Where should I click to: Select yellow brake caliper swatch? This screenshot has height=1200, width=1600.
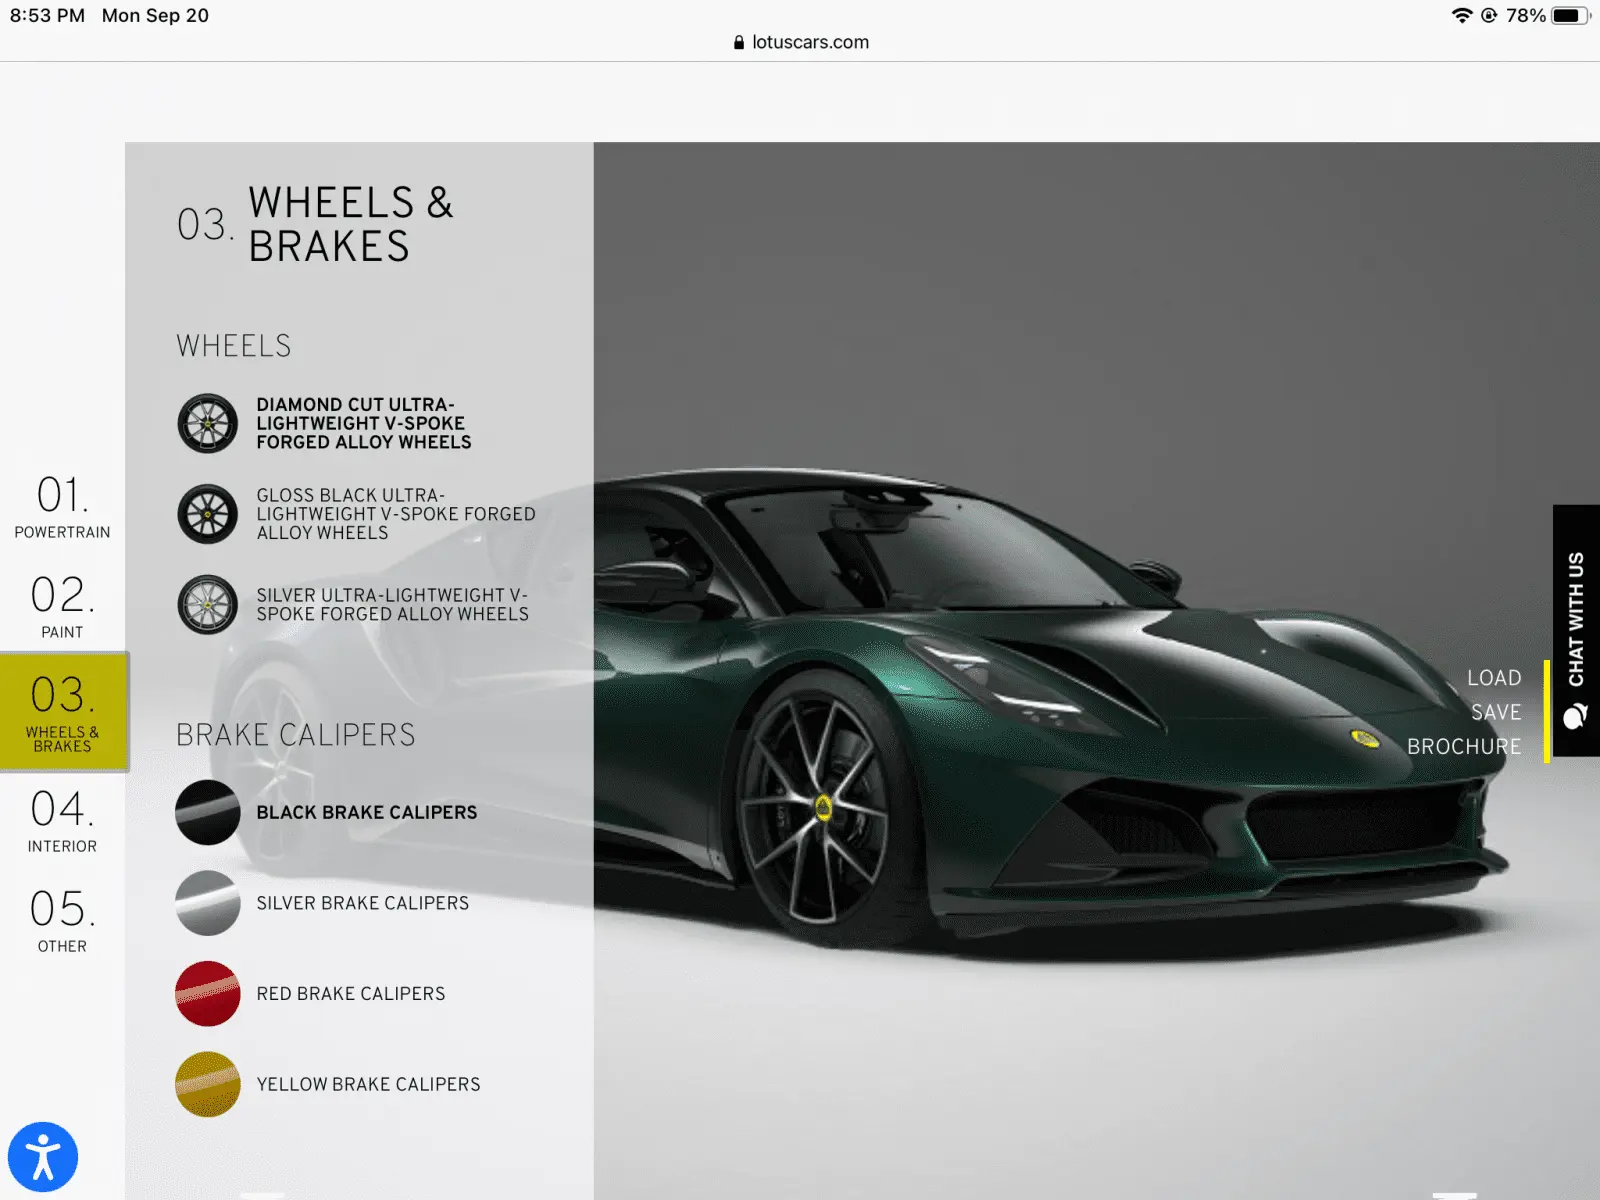click(207, 1084)
